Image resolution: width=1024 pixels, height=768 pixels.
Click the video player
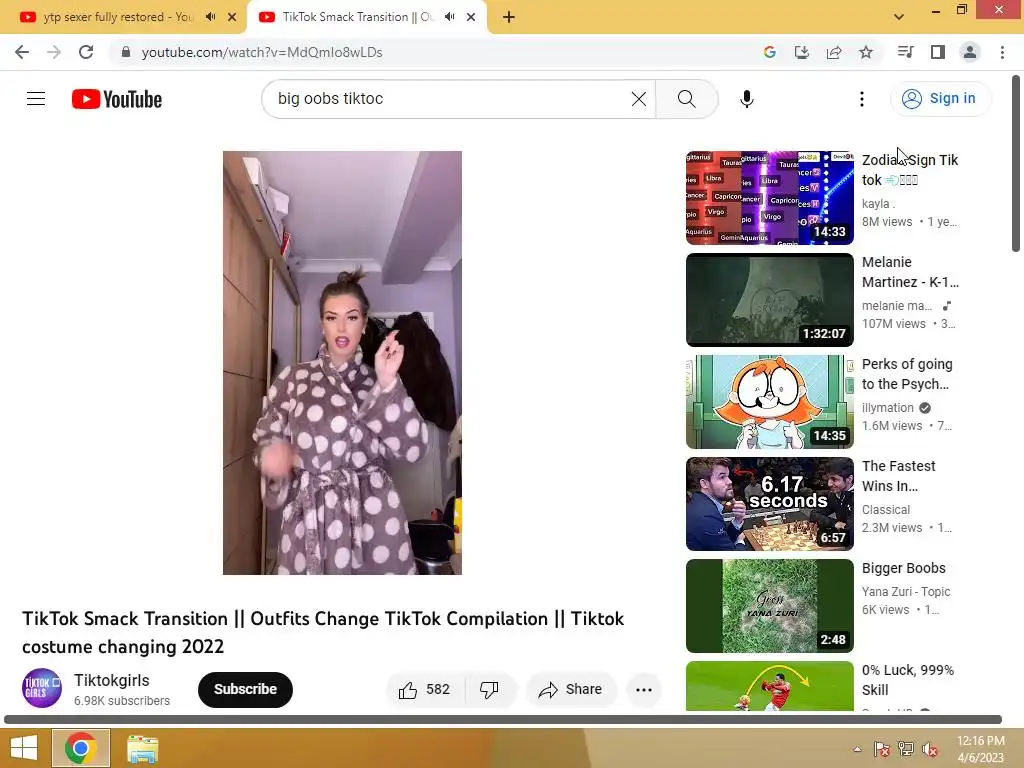point(342,363)
